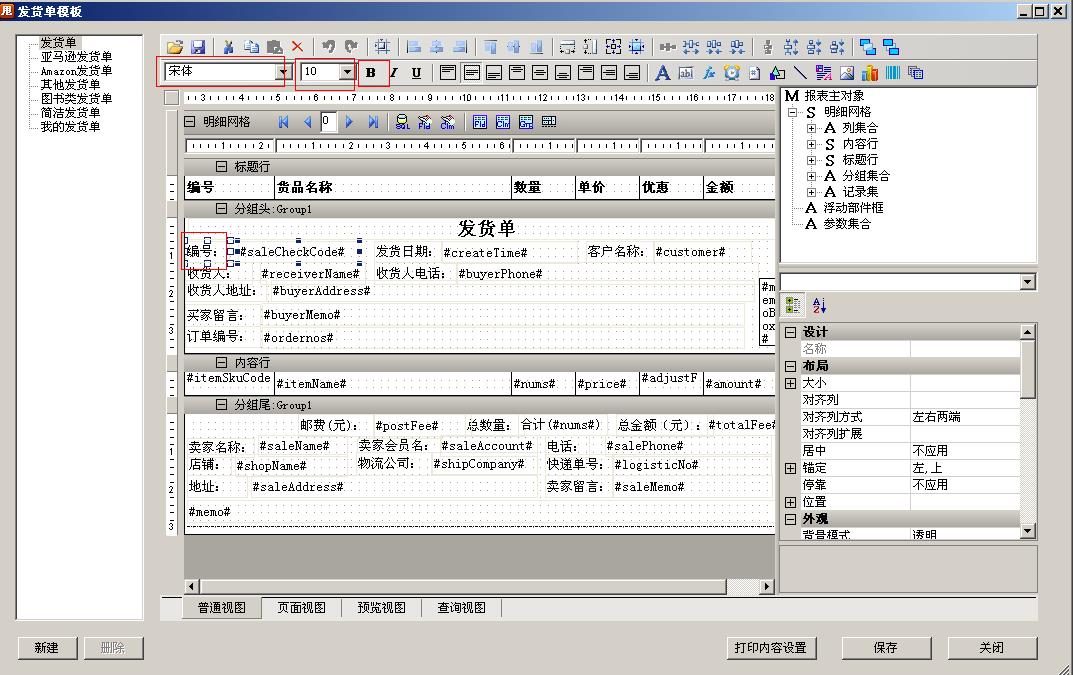The height and width of the screenshot is (675, 1073).
Task: Switch to 查询视图 tab
Action: tap(461, 608)
